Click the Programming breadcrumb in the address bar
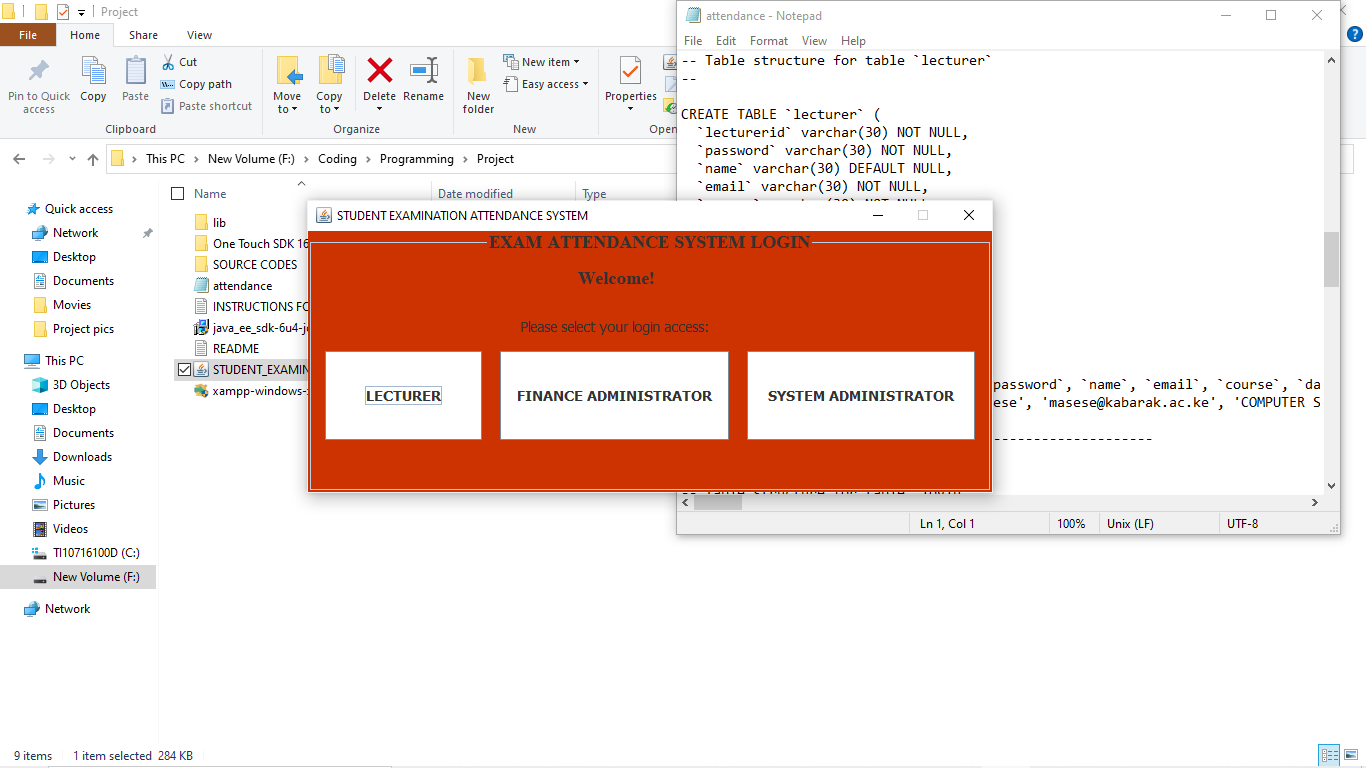 [416, 158]
